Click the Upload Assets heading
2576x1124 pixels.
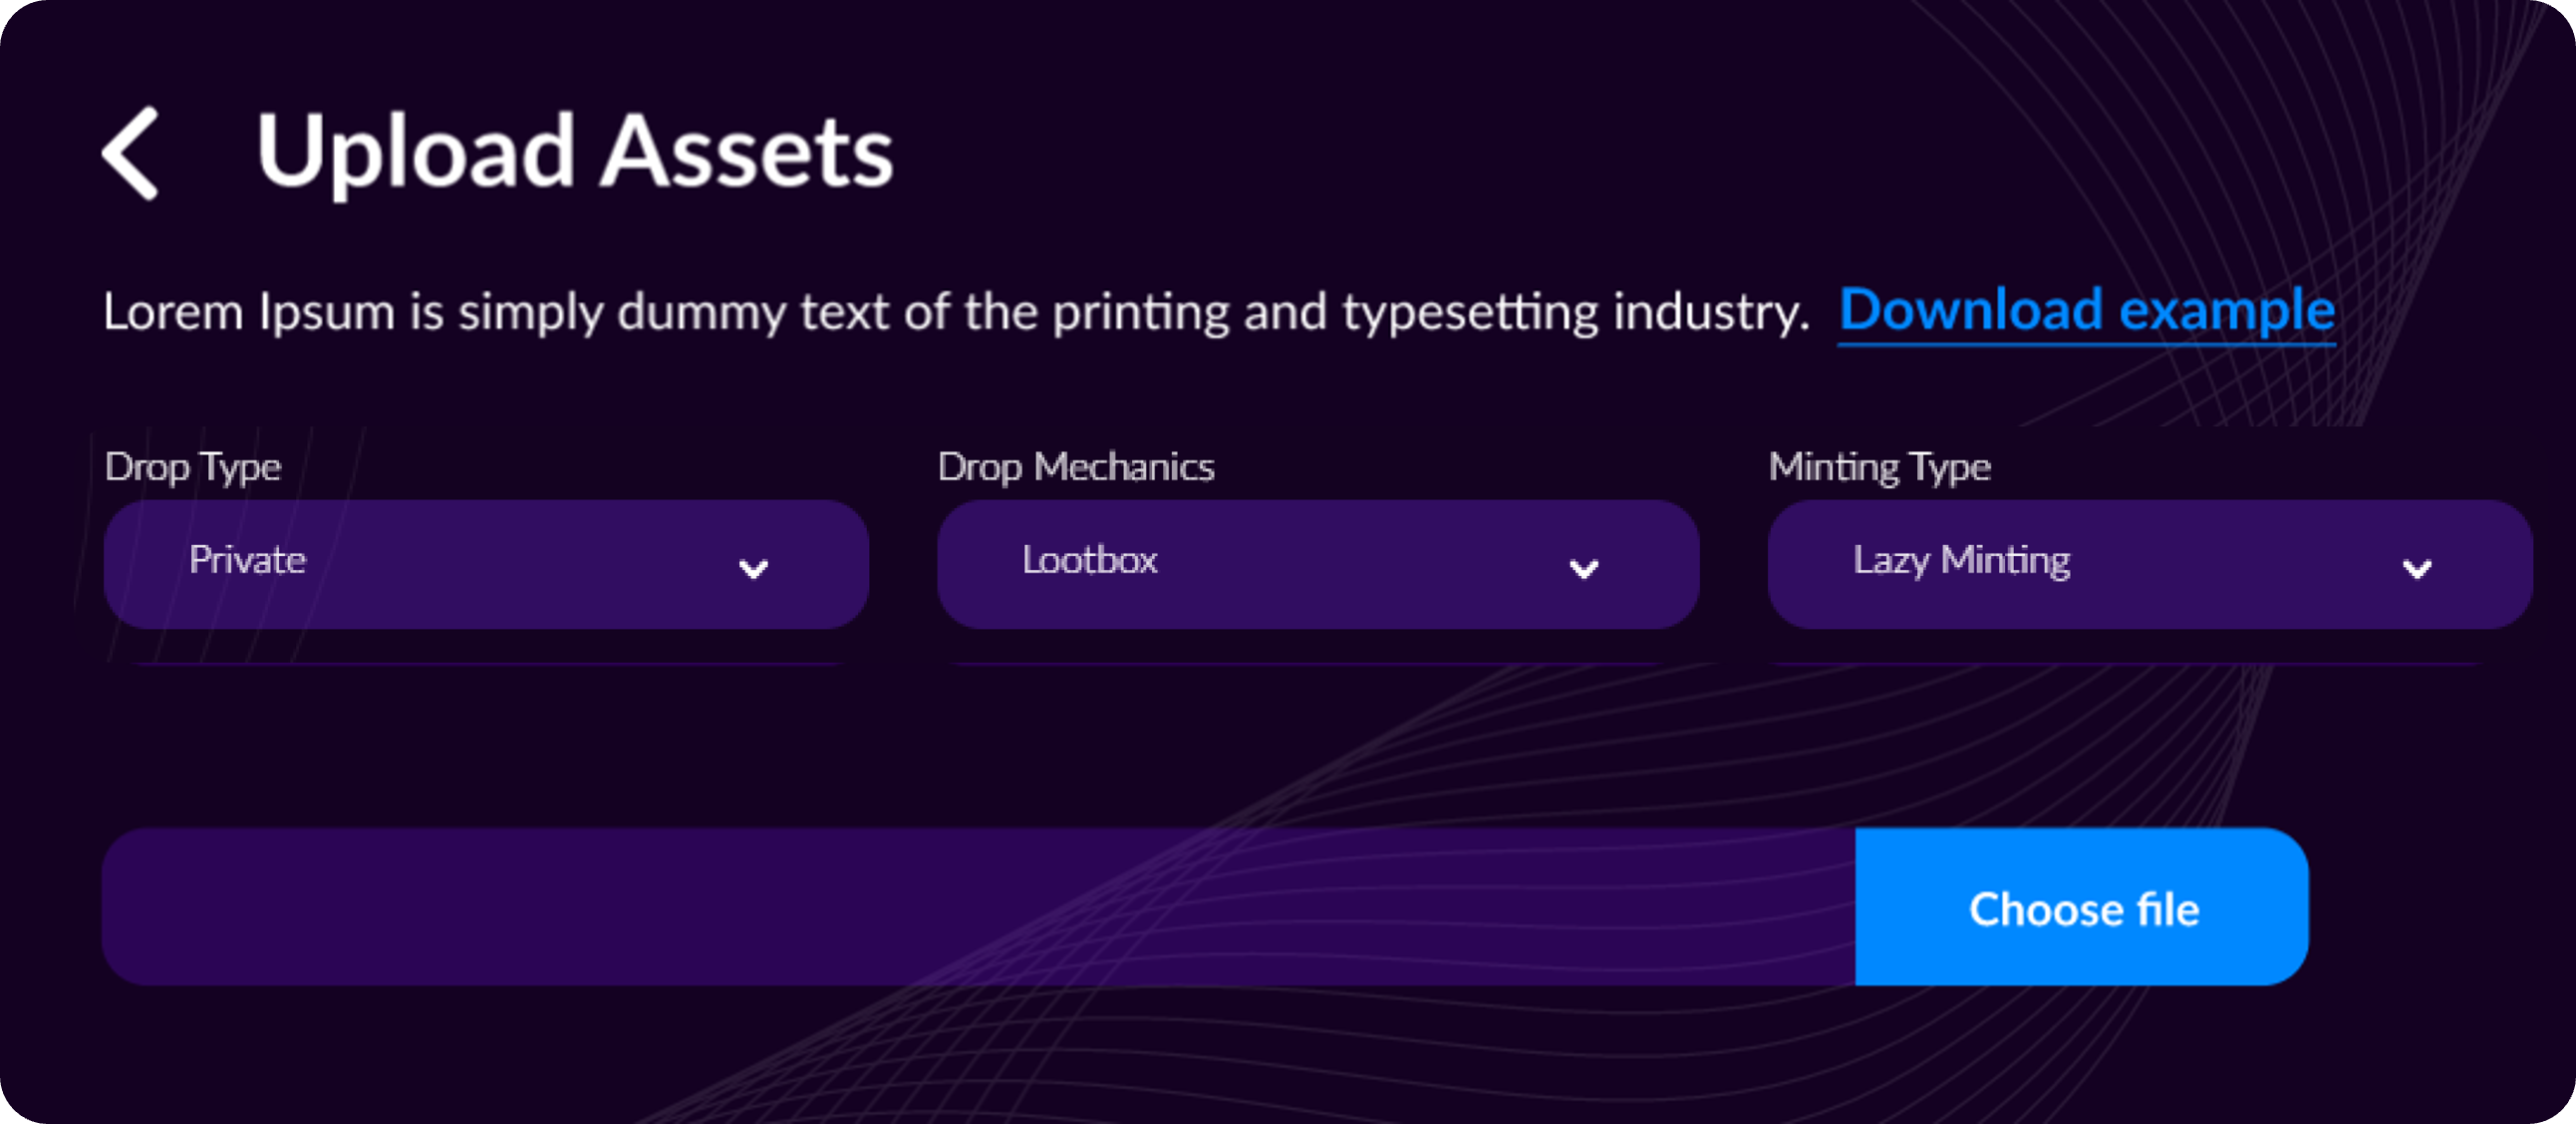[x=574, y=151]
